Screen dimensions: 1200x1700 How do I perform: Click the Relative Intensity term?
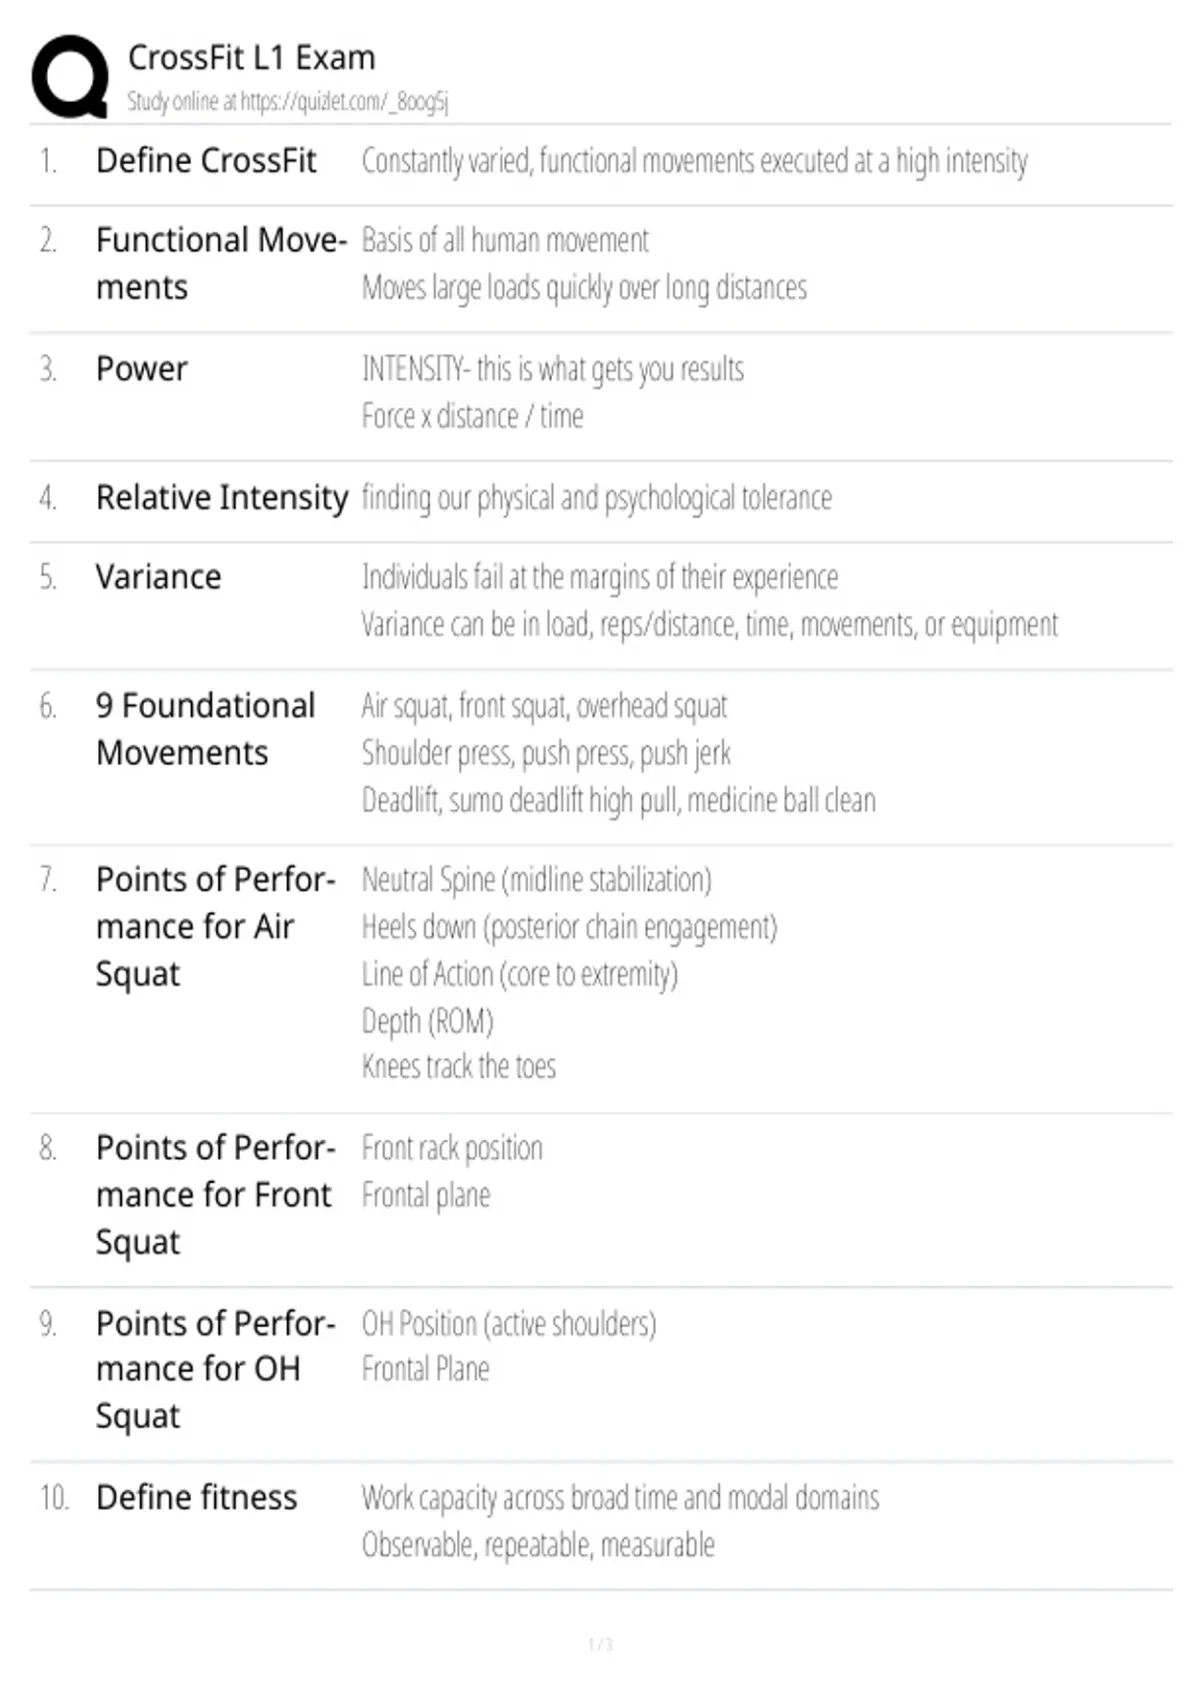click(222, 497)
